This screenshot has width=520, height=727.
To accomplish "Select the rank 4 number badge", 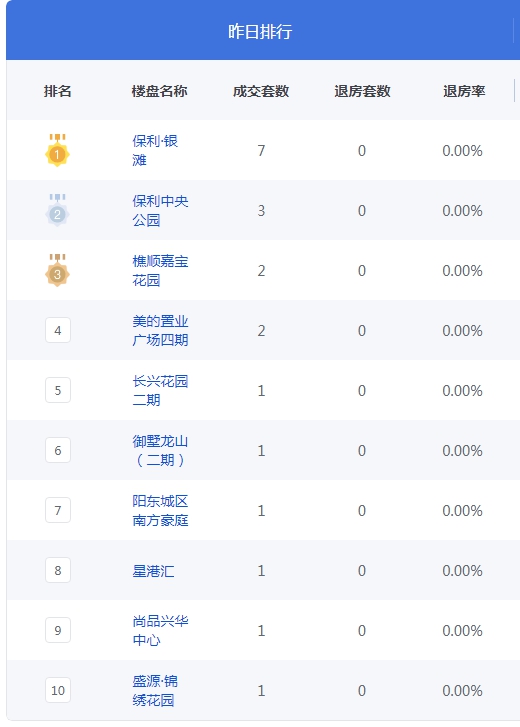I will click(x=58, y=330).
